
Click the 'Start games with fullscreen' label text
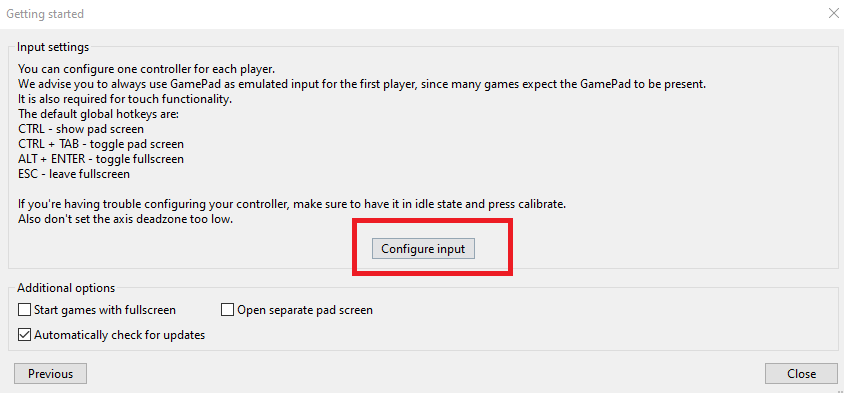(105, 310)
